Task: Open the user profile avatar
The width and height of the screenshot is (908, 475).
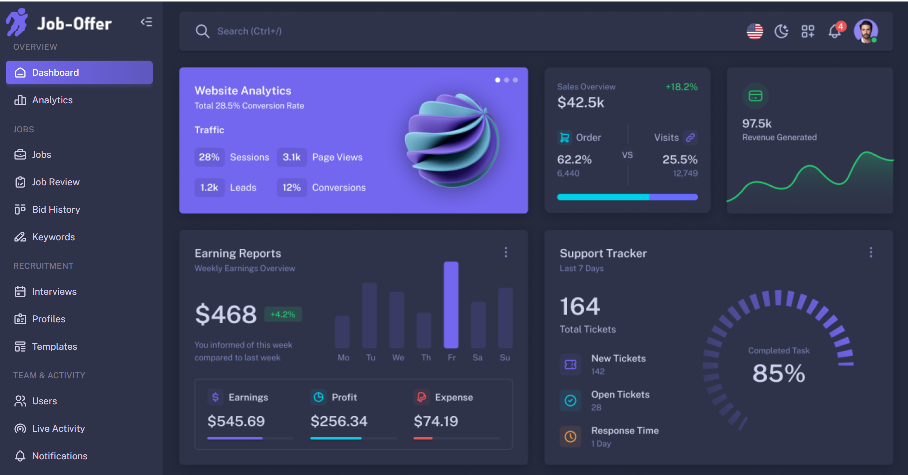Action: 866,31
